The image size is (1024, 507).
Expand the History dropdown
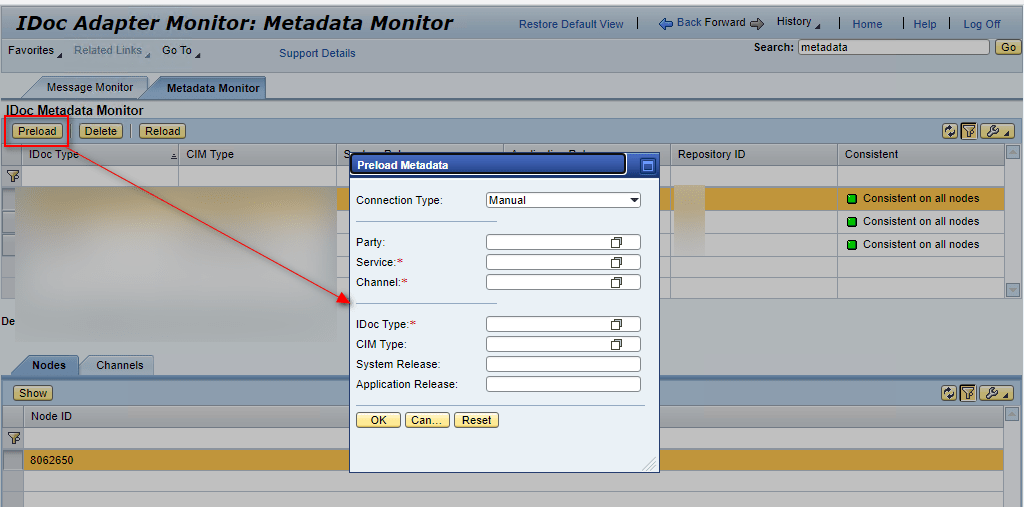[798, 22]
